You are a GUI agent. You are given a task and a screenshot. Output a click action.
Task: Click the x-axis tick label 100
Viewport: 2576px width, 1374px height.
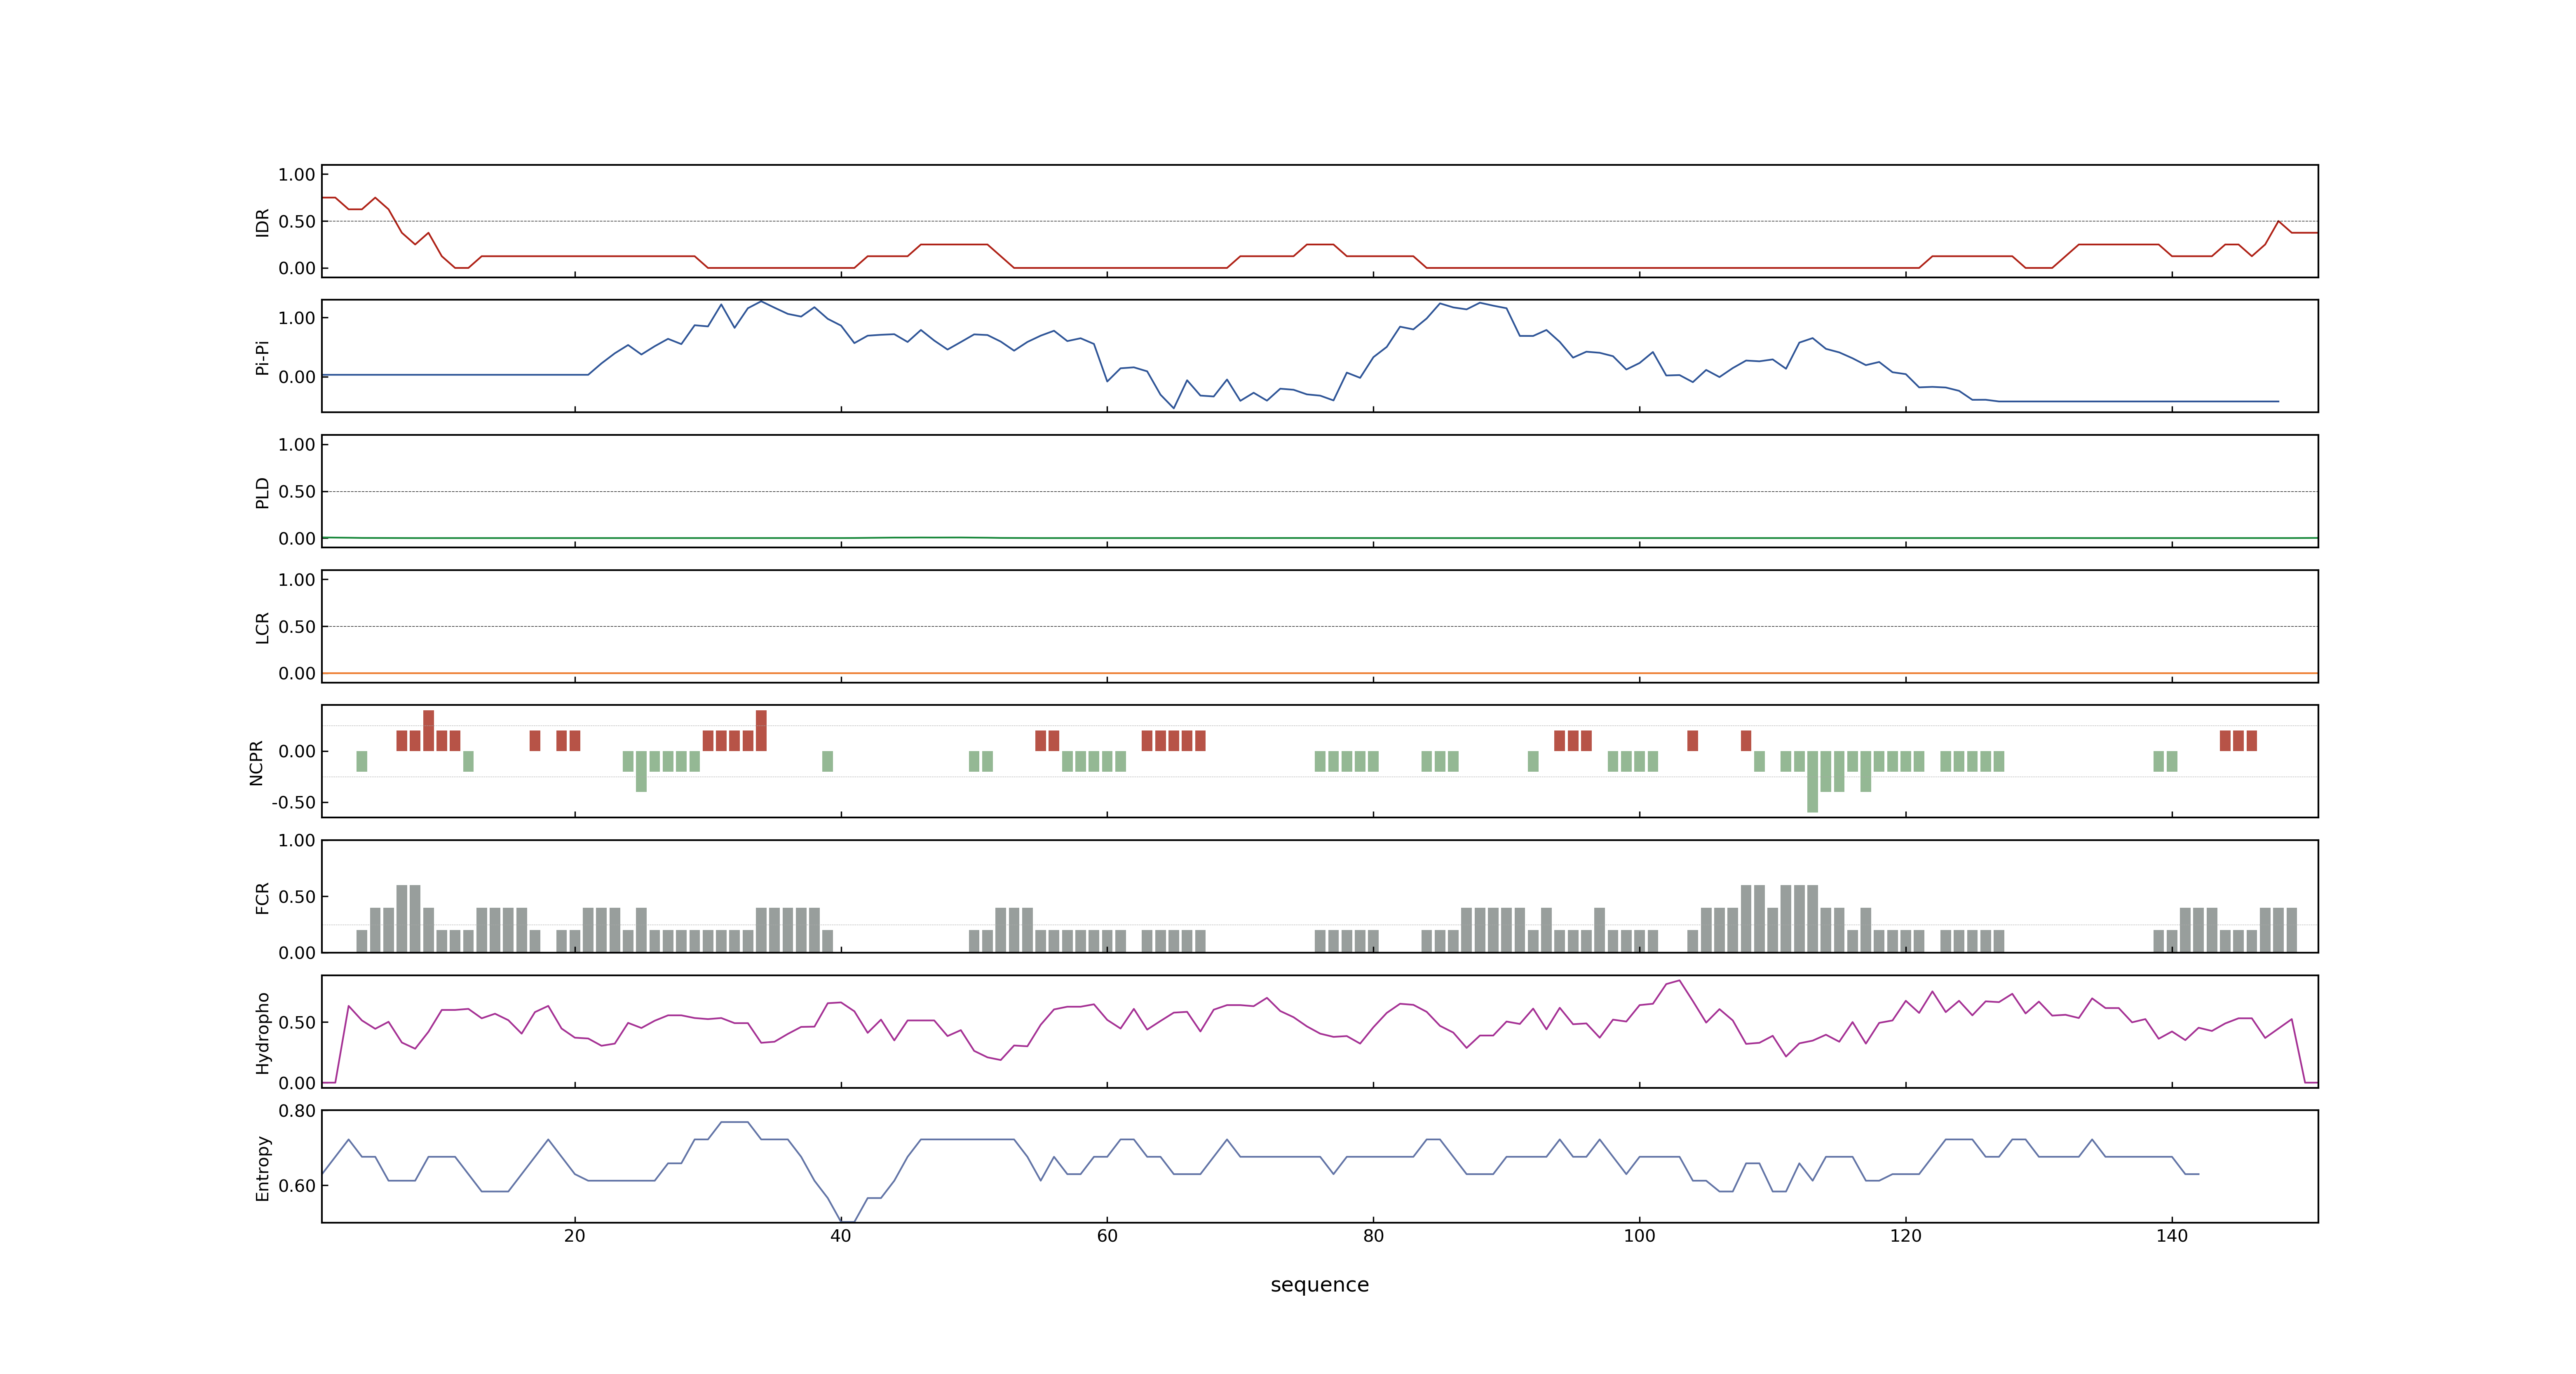[x=1639, y=1235]
